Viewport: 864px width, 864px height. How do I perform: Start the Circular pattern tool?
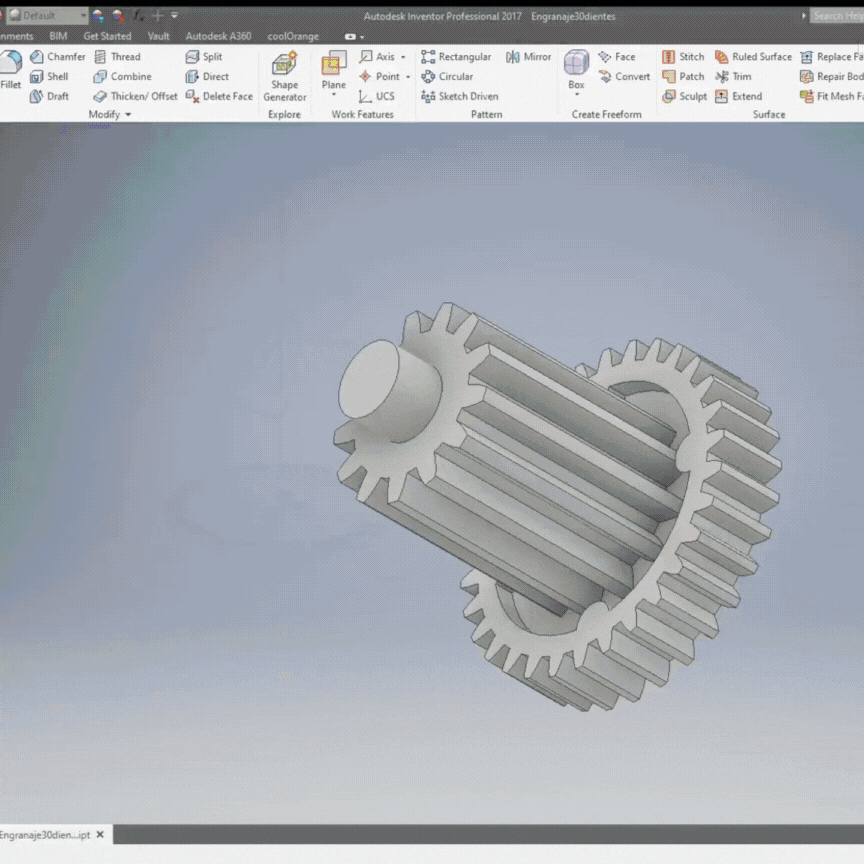[x=447, y=77]
